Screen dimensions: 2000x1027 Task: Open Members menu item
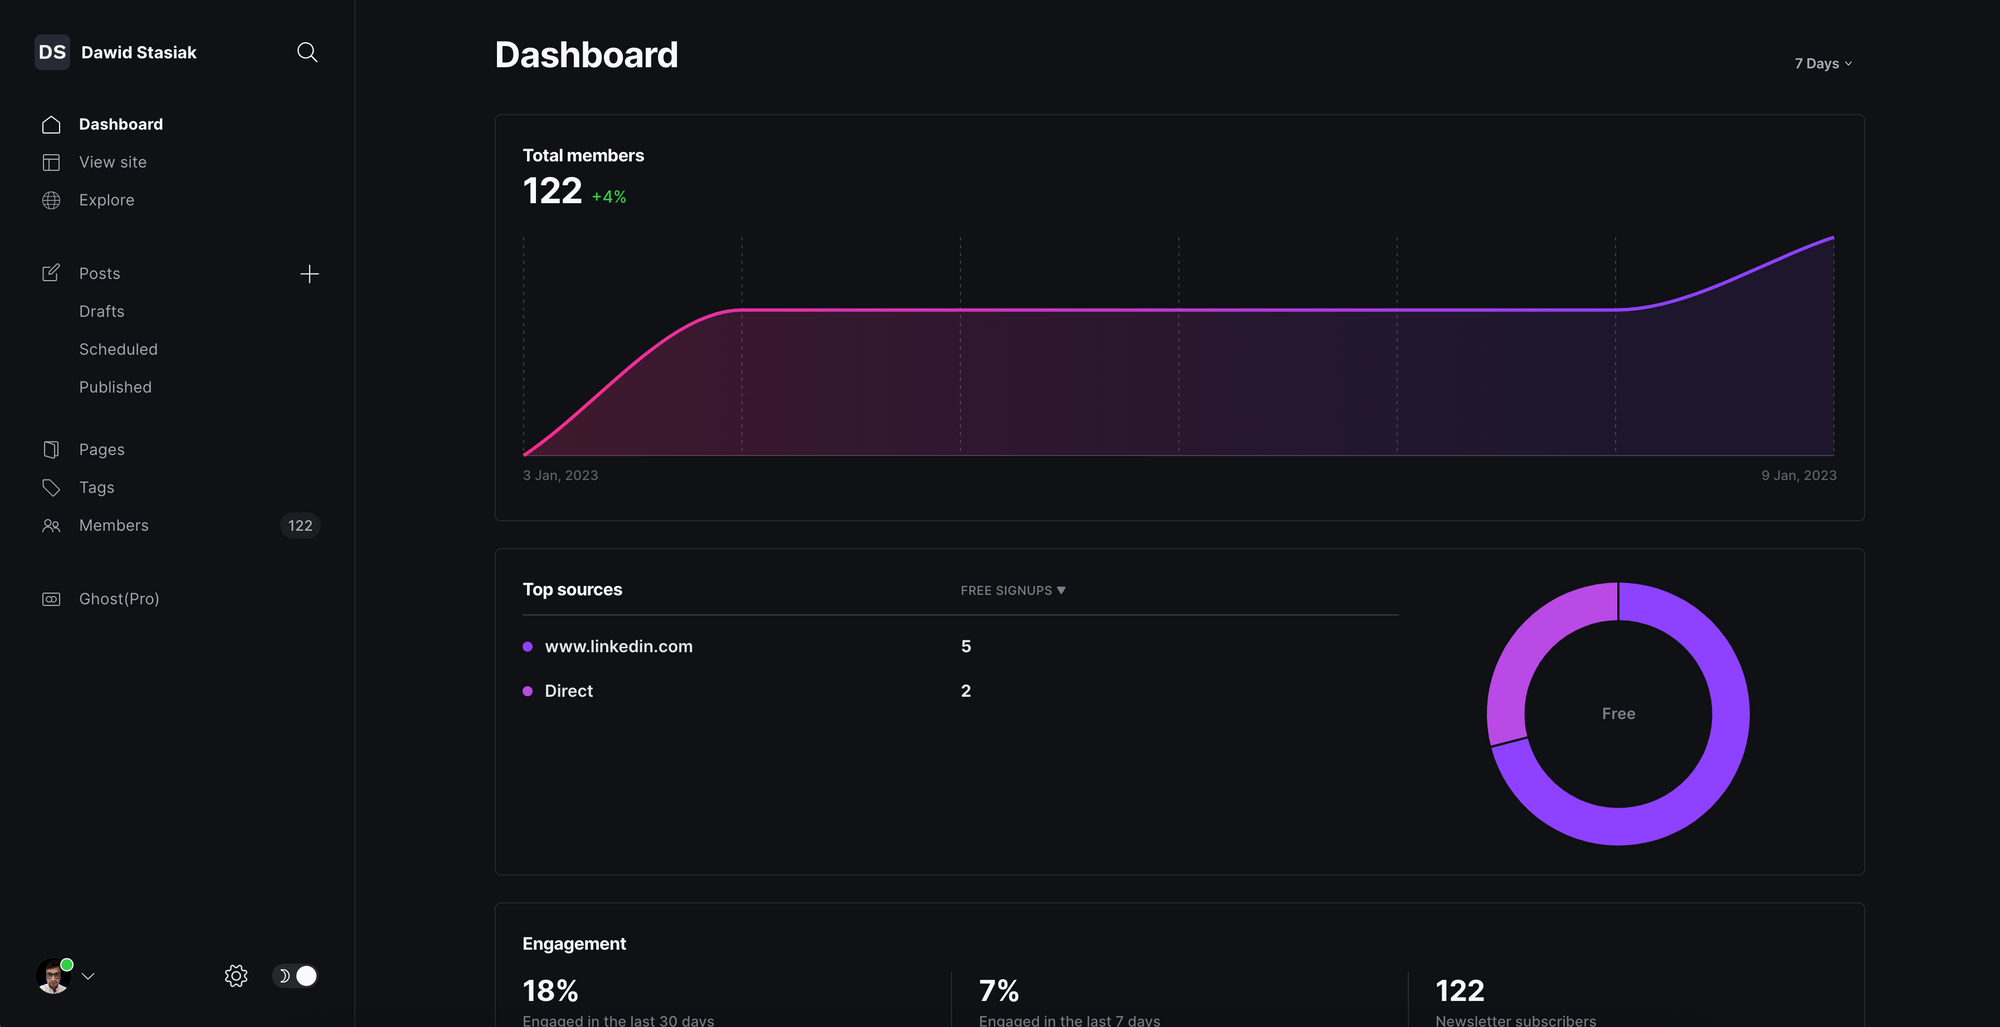114,525
